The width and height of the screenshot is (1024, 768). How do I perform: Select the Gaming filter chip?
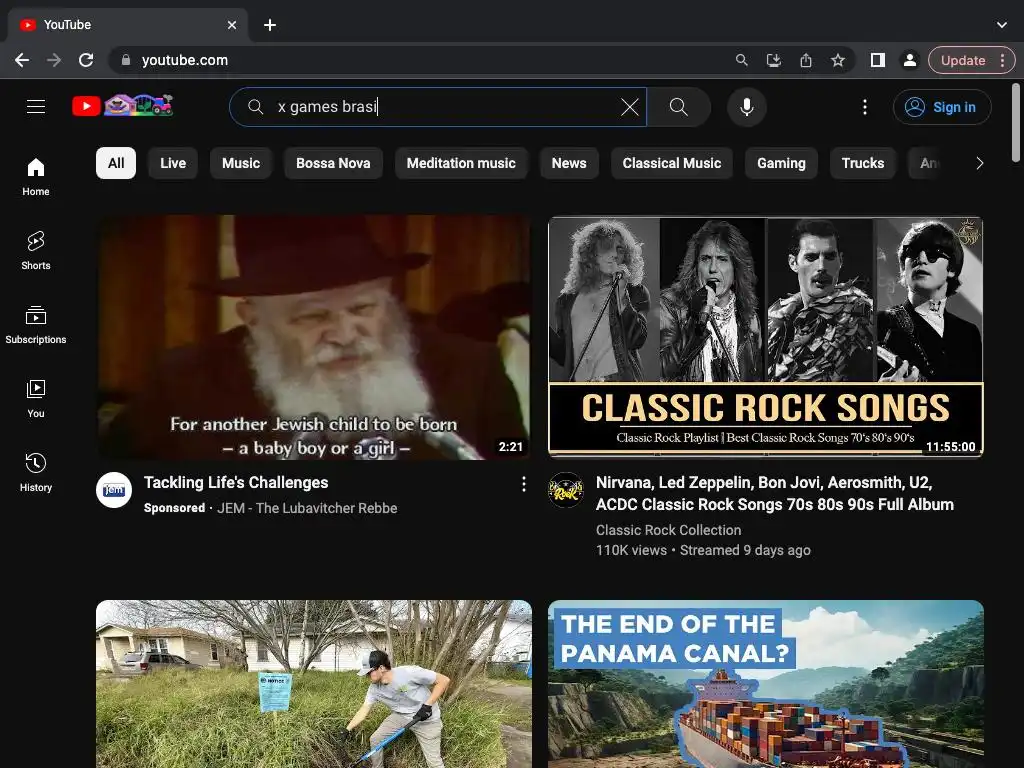(x=781, y=163)
